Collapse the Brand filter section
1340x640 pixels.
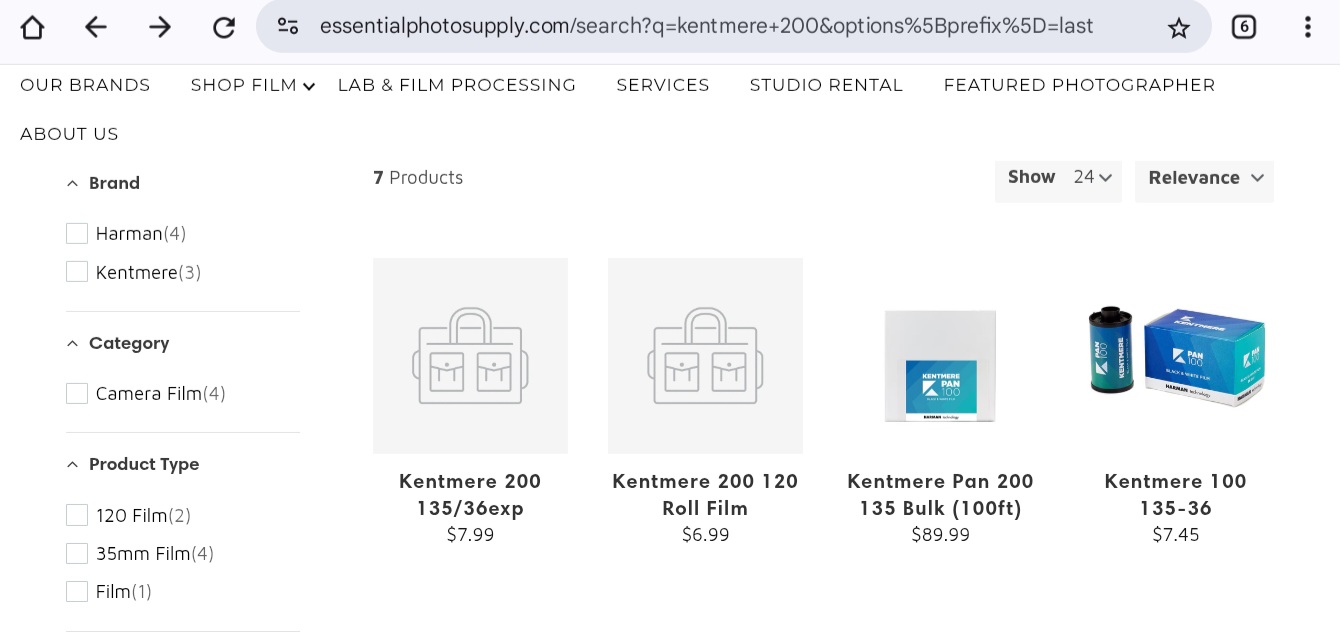pyautogui.click(x=103, y=183)
